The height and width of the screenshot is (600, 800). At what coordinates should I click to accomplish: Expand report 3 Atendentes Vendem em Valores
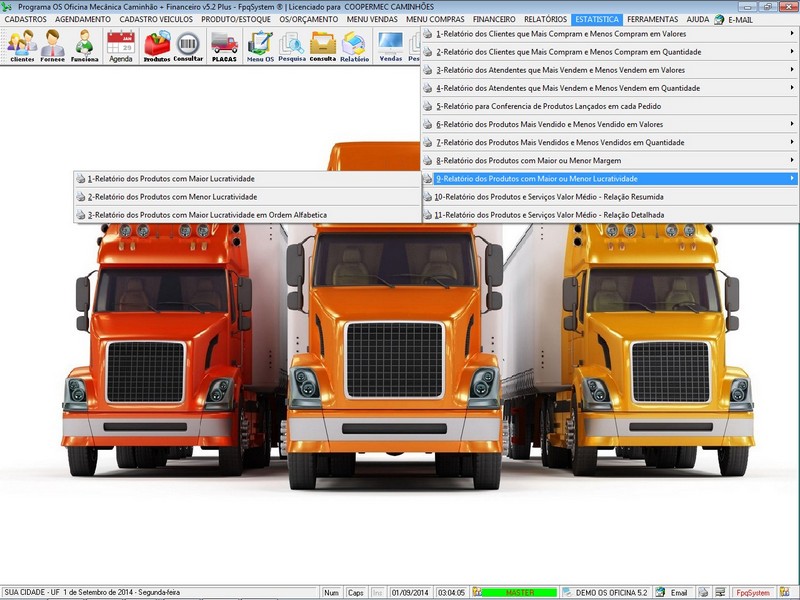tap(610, 70)
